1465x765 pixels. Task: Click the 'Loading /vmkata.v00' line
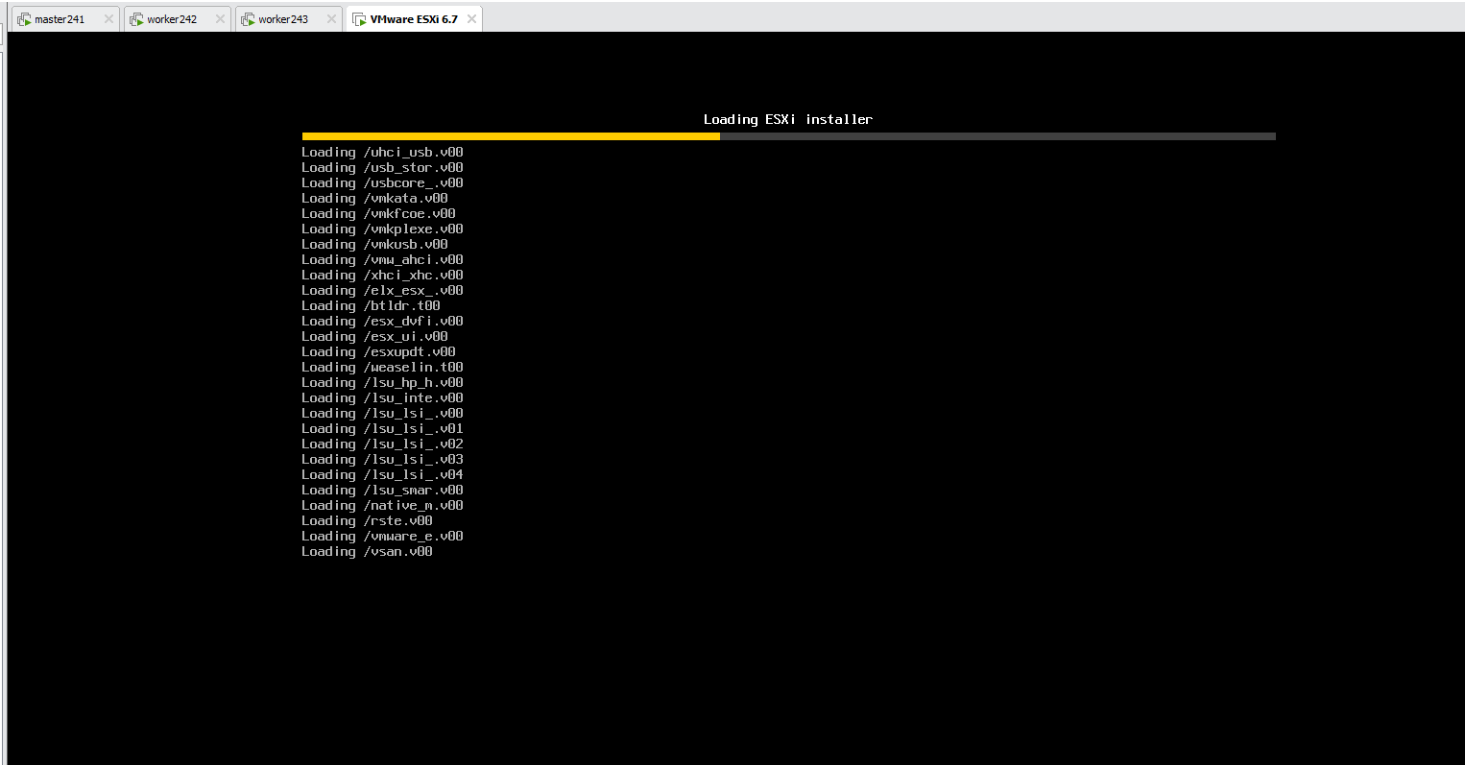pyautogui.click(x=375, y=198)
